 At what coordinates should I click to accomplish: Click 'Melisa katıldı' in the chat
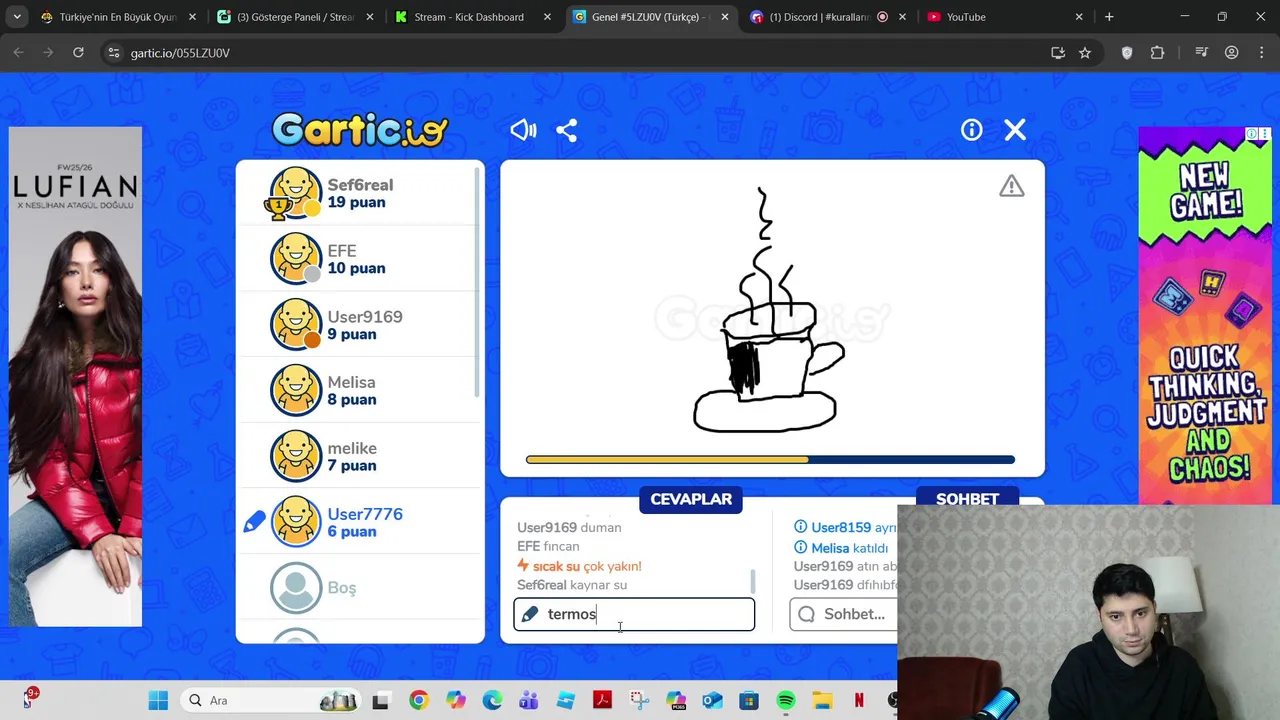pyautogui.click(x=841, y=548)
